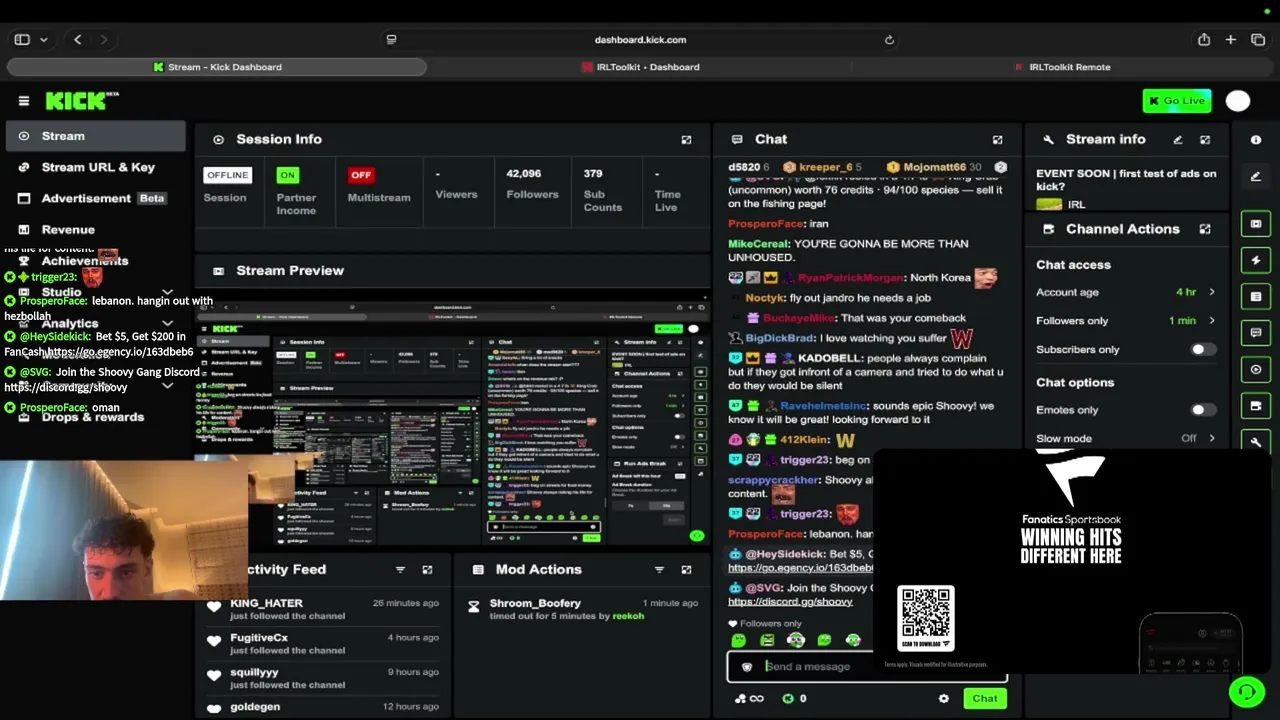Switch to IRLToolkit Dashboard tab
This screenshot has width=1280, height=720.
640,67
